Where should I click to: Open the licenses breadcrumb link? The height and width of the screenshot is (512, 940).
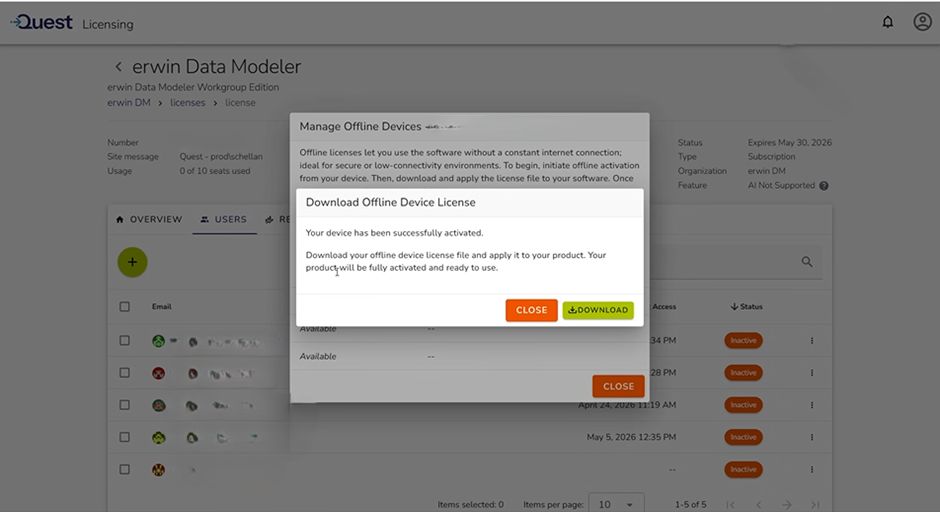188,103
